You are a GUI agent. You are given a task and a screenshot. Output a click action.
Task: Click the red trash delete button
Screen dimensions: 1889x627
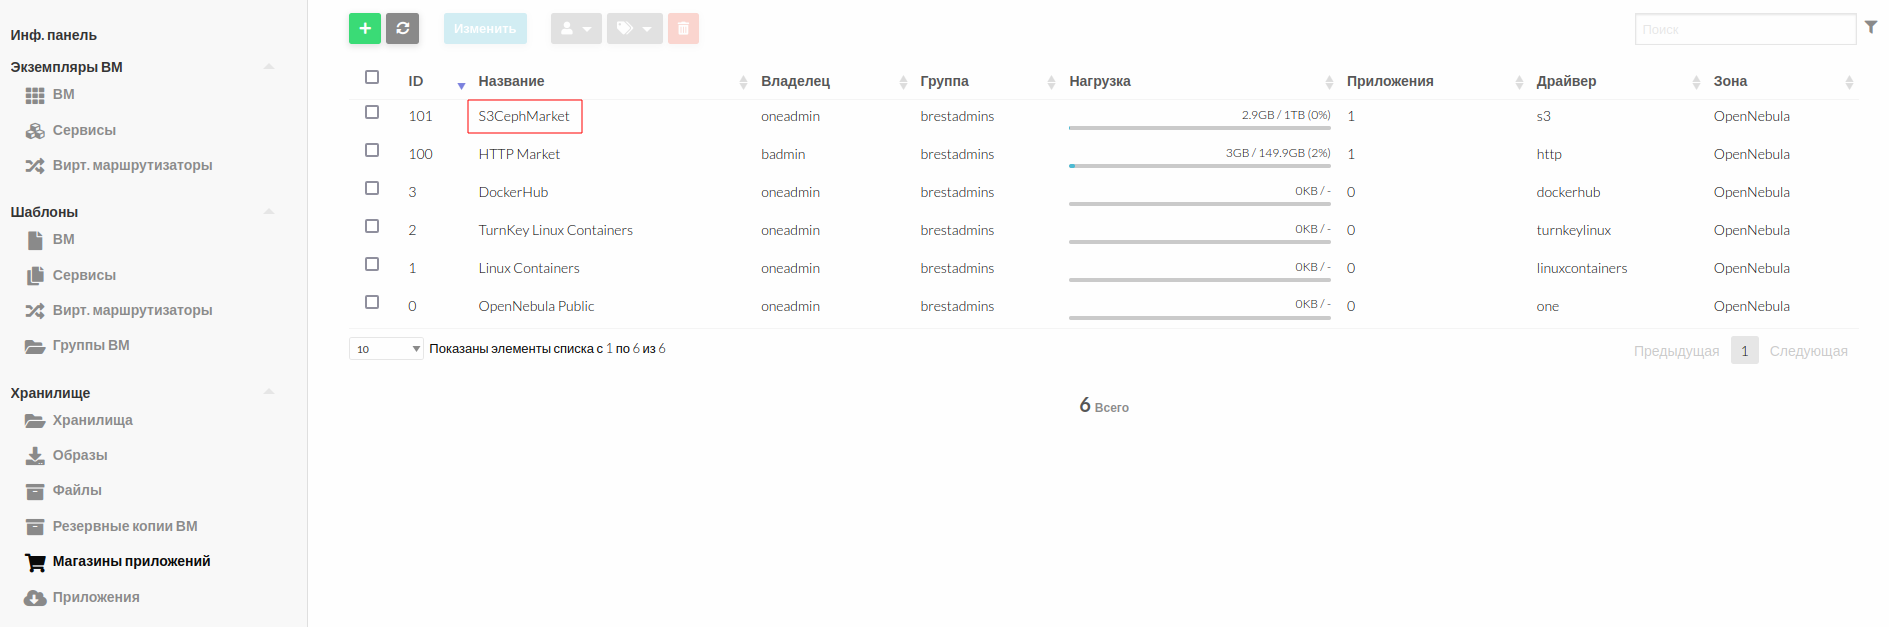coord(683,29)
